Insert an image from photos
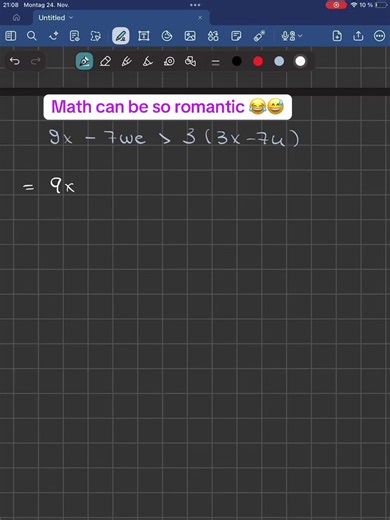 coord(190,36)
